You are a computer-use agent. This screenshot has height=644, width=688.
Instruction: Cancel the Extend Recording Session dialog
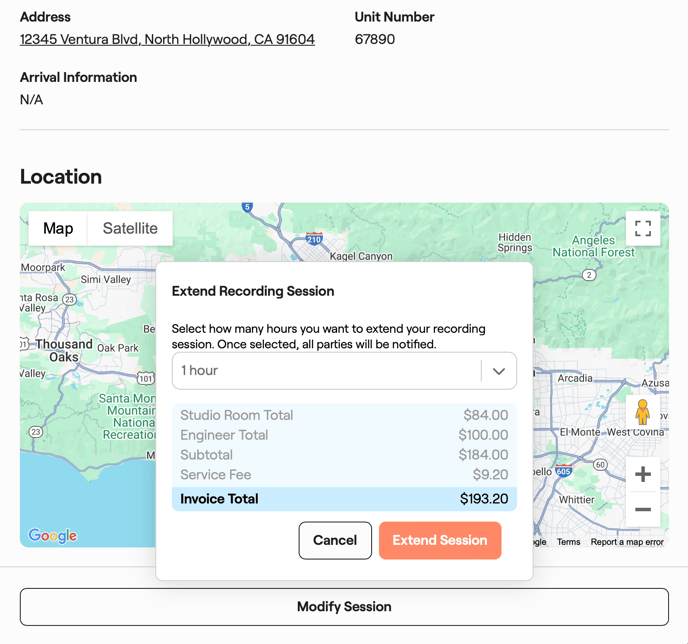(x=335, y=540)
